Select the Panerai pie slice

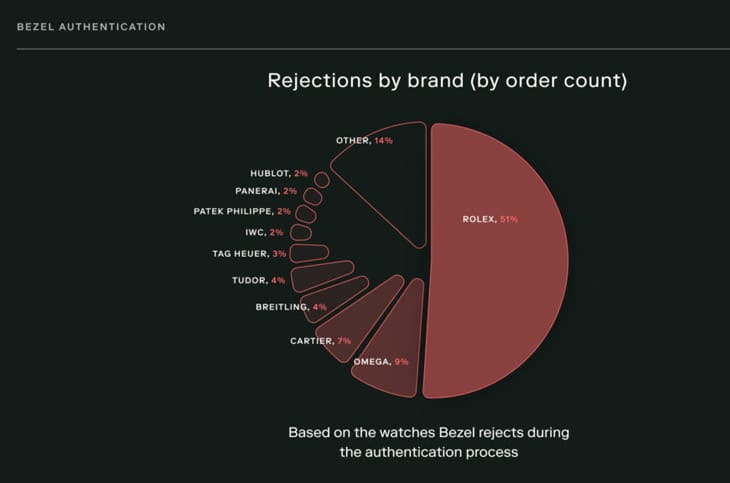(x=312, y=196)
